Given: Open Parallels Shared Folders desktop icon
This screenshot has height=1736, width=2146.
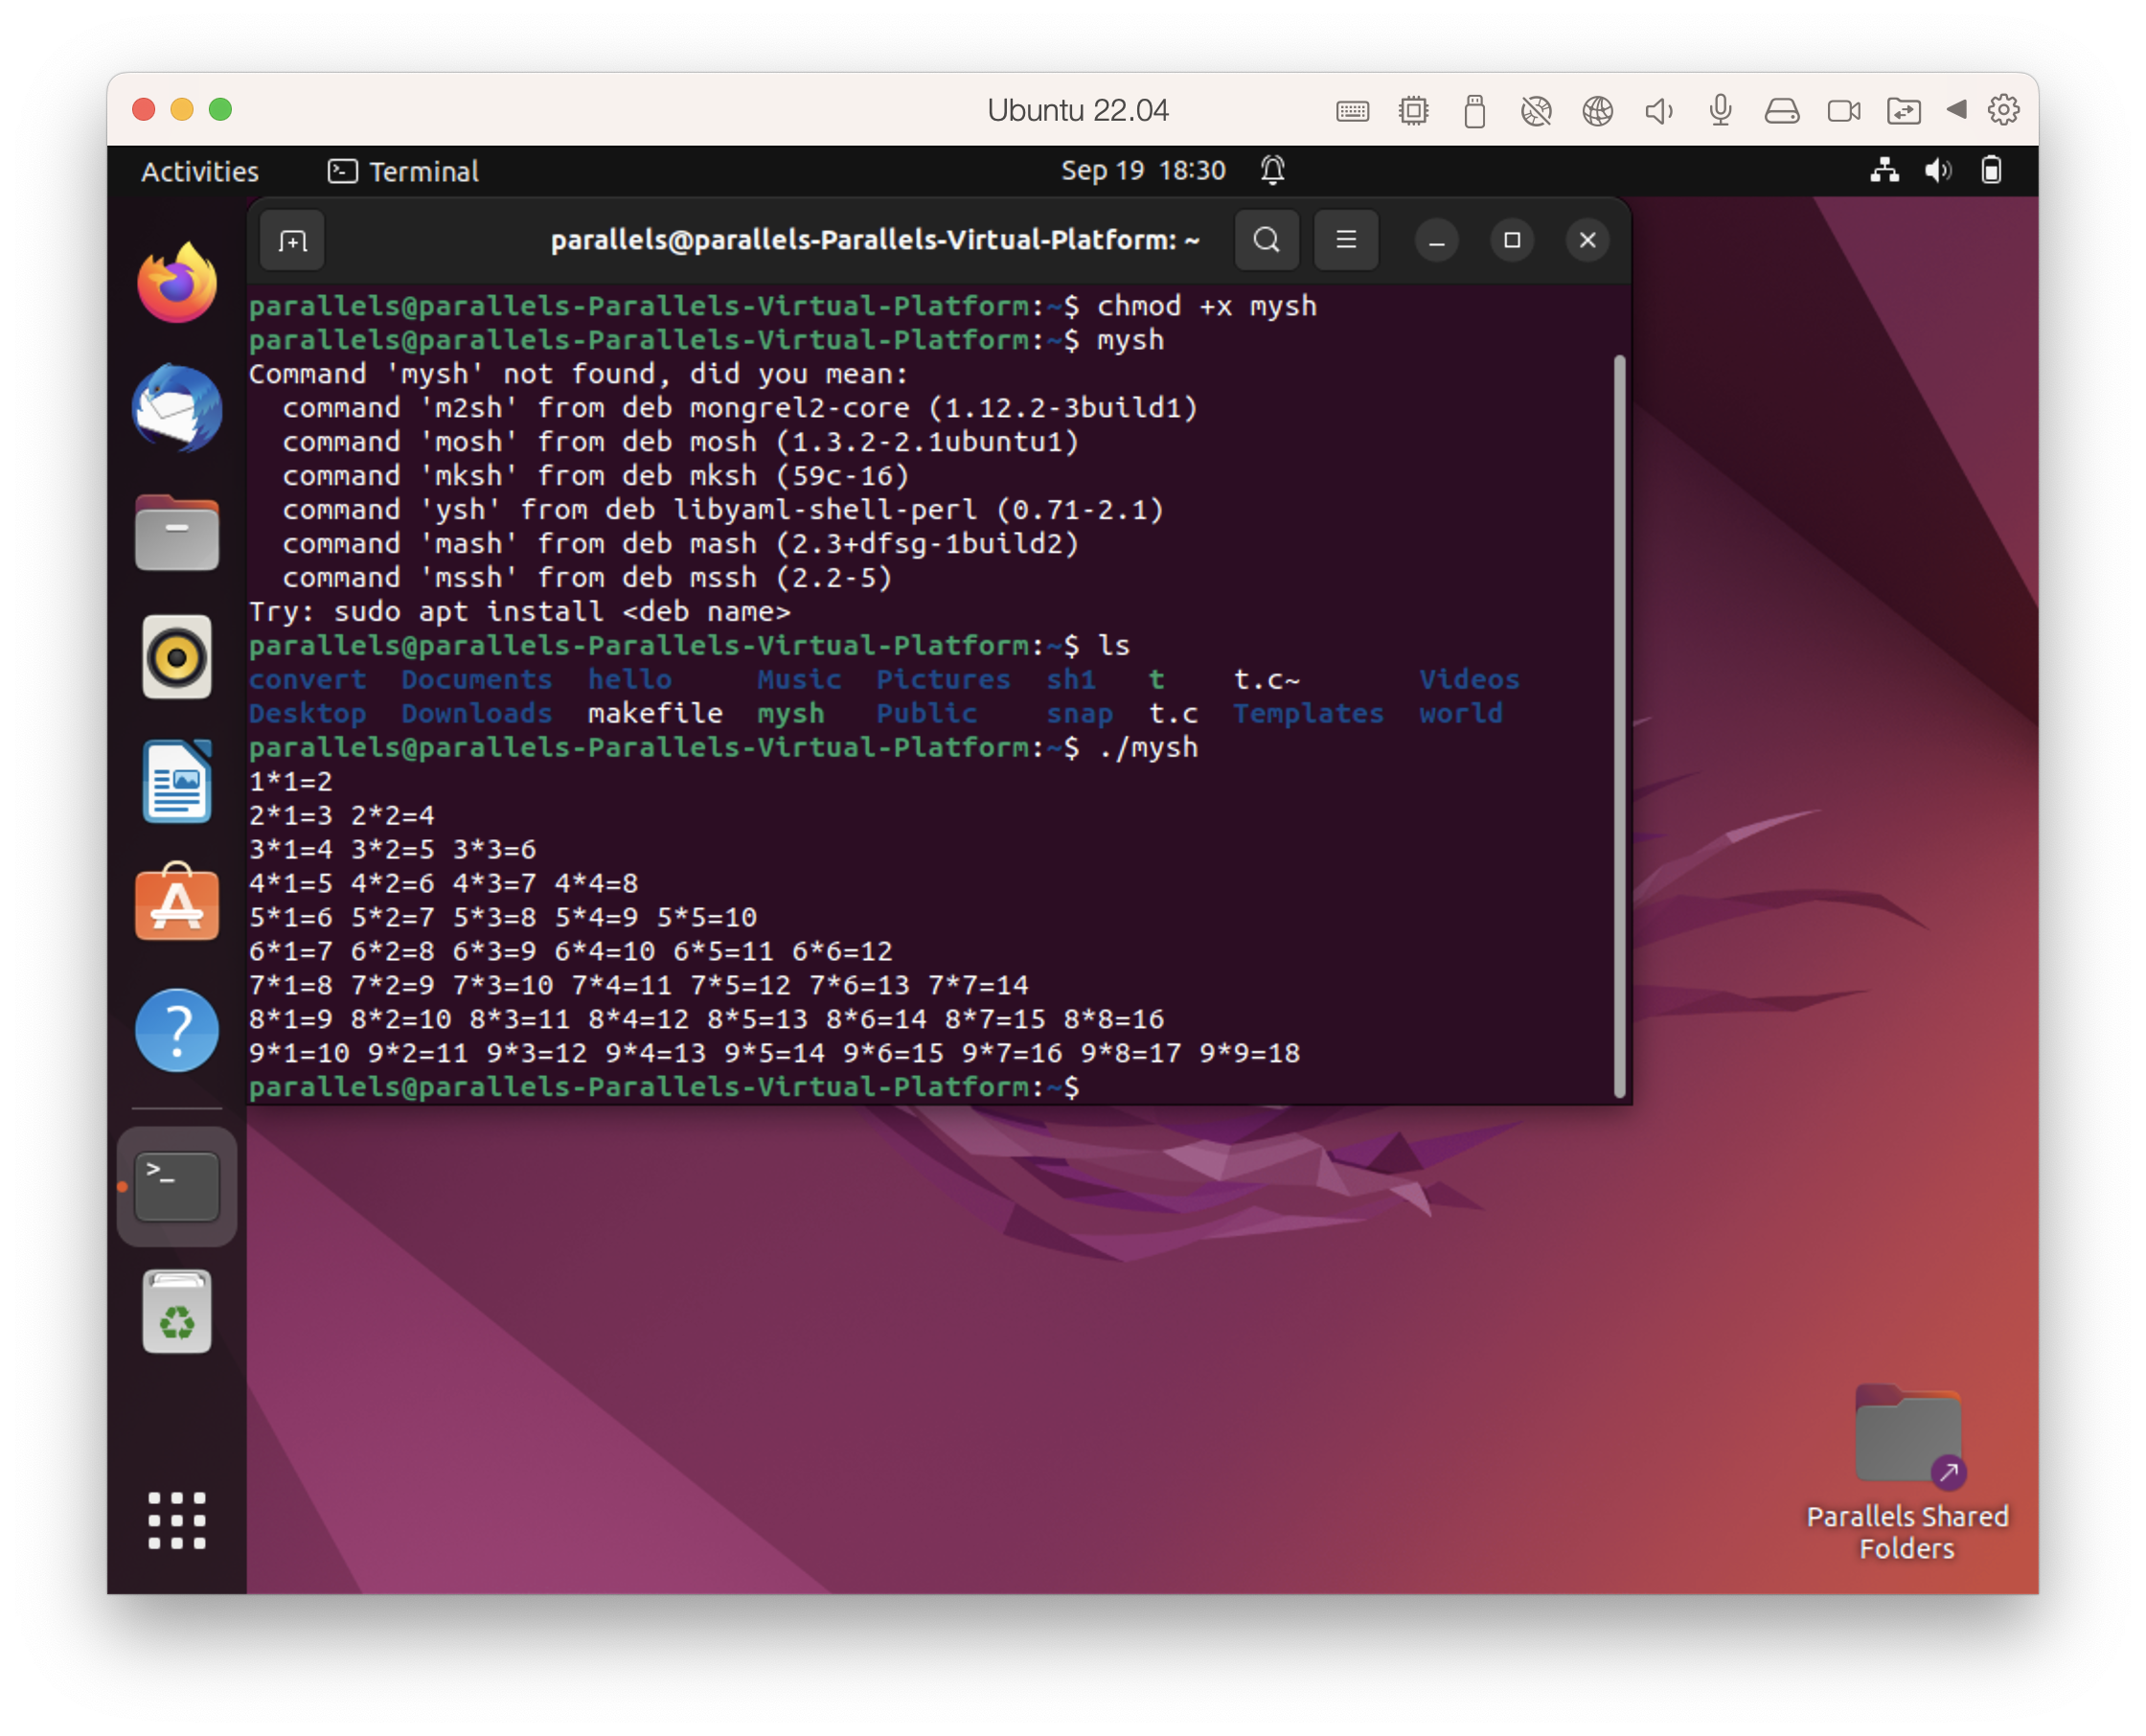Looking at the screenshot, I should coord(1907,1470).
